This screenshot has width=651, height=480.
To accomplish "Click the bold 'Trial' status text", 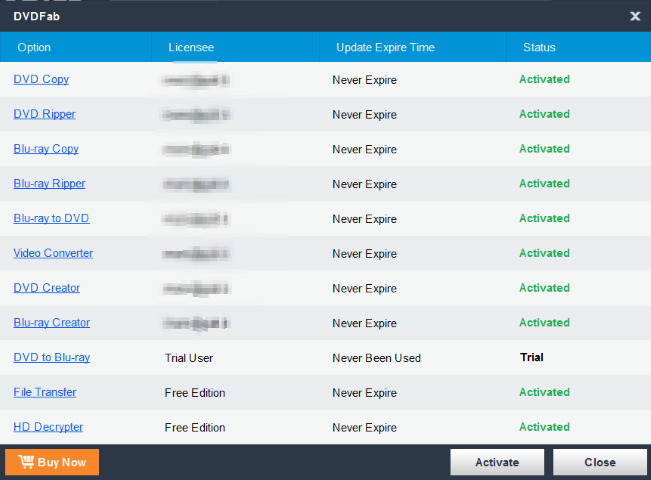I will pyautogui.click(x=532, y=358).
